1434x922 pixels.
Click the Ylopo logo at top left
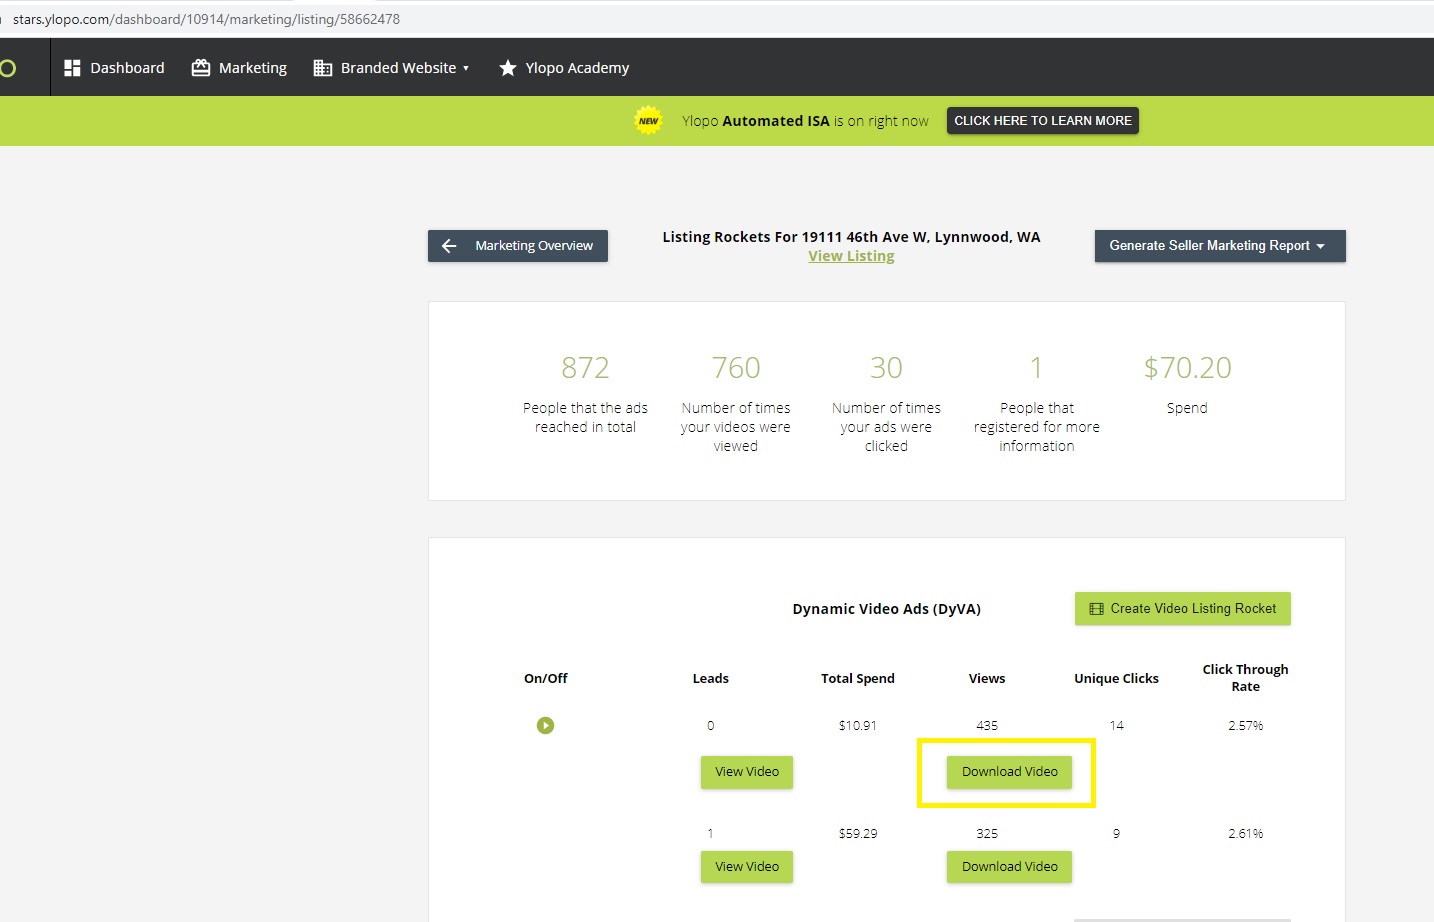coord(8,68)
